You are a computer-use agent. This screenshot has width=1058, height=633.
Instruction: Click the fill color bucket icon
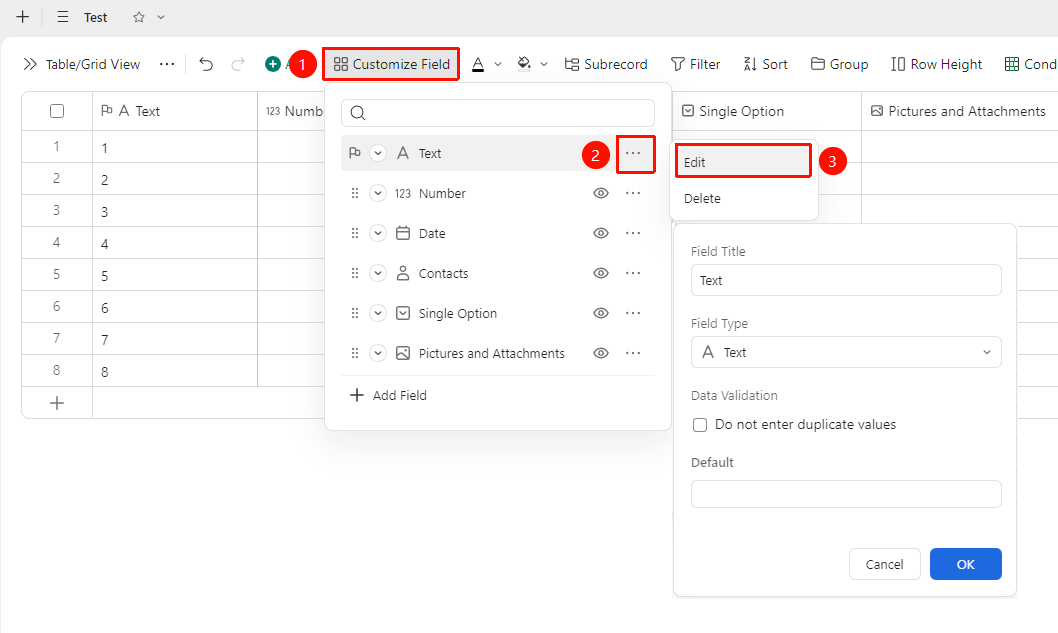coord(524,64)
